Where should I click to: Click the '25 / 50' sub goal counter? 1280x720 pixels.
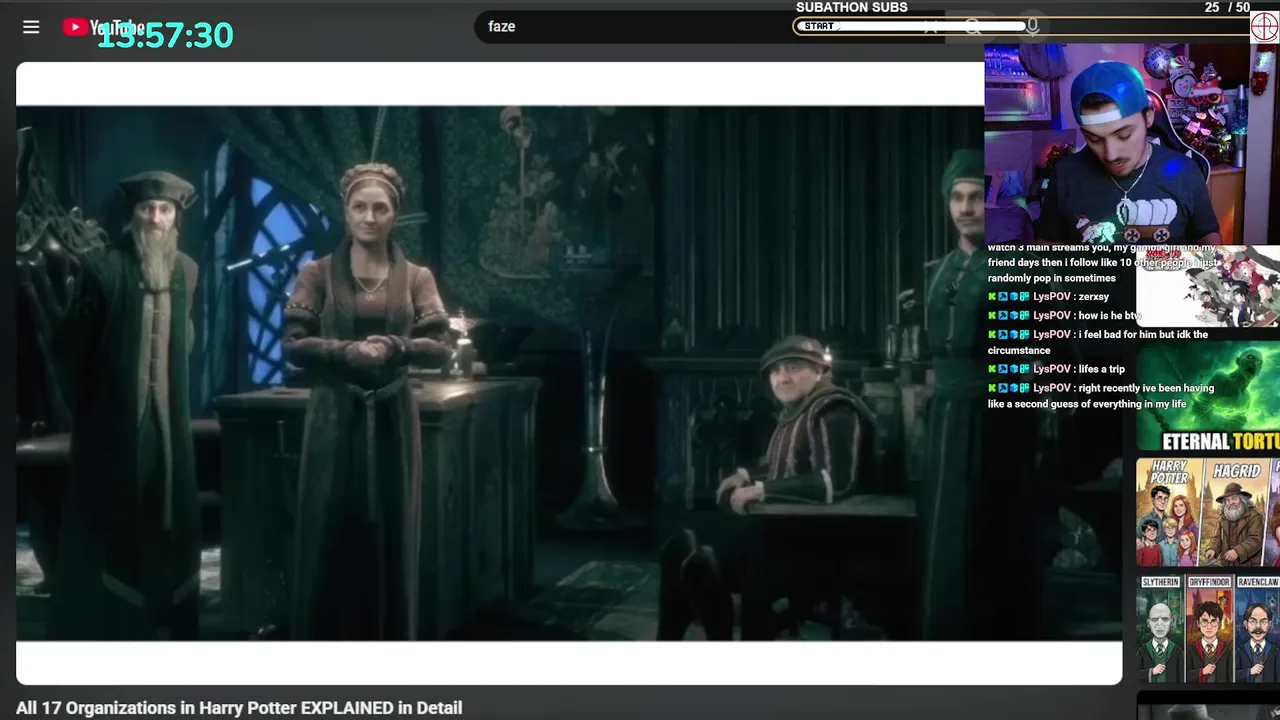[1227, 8]
